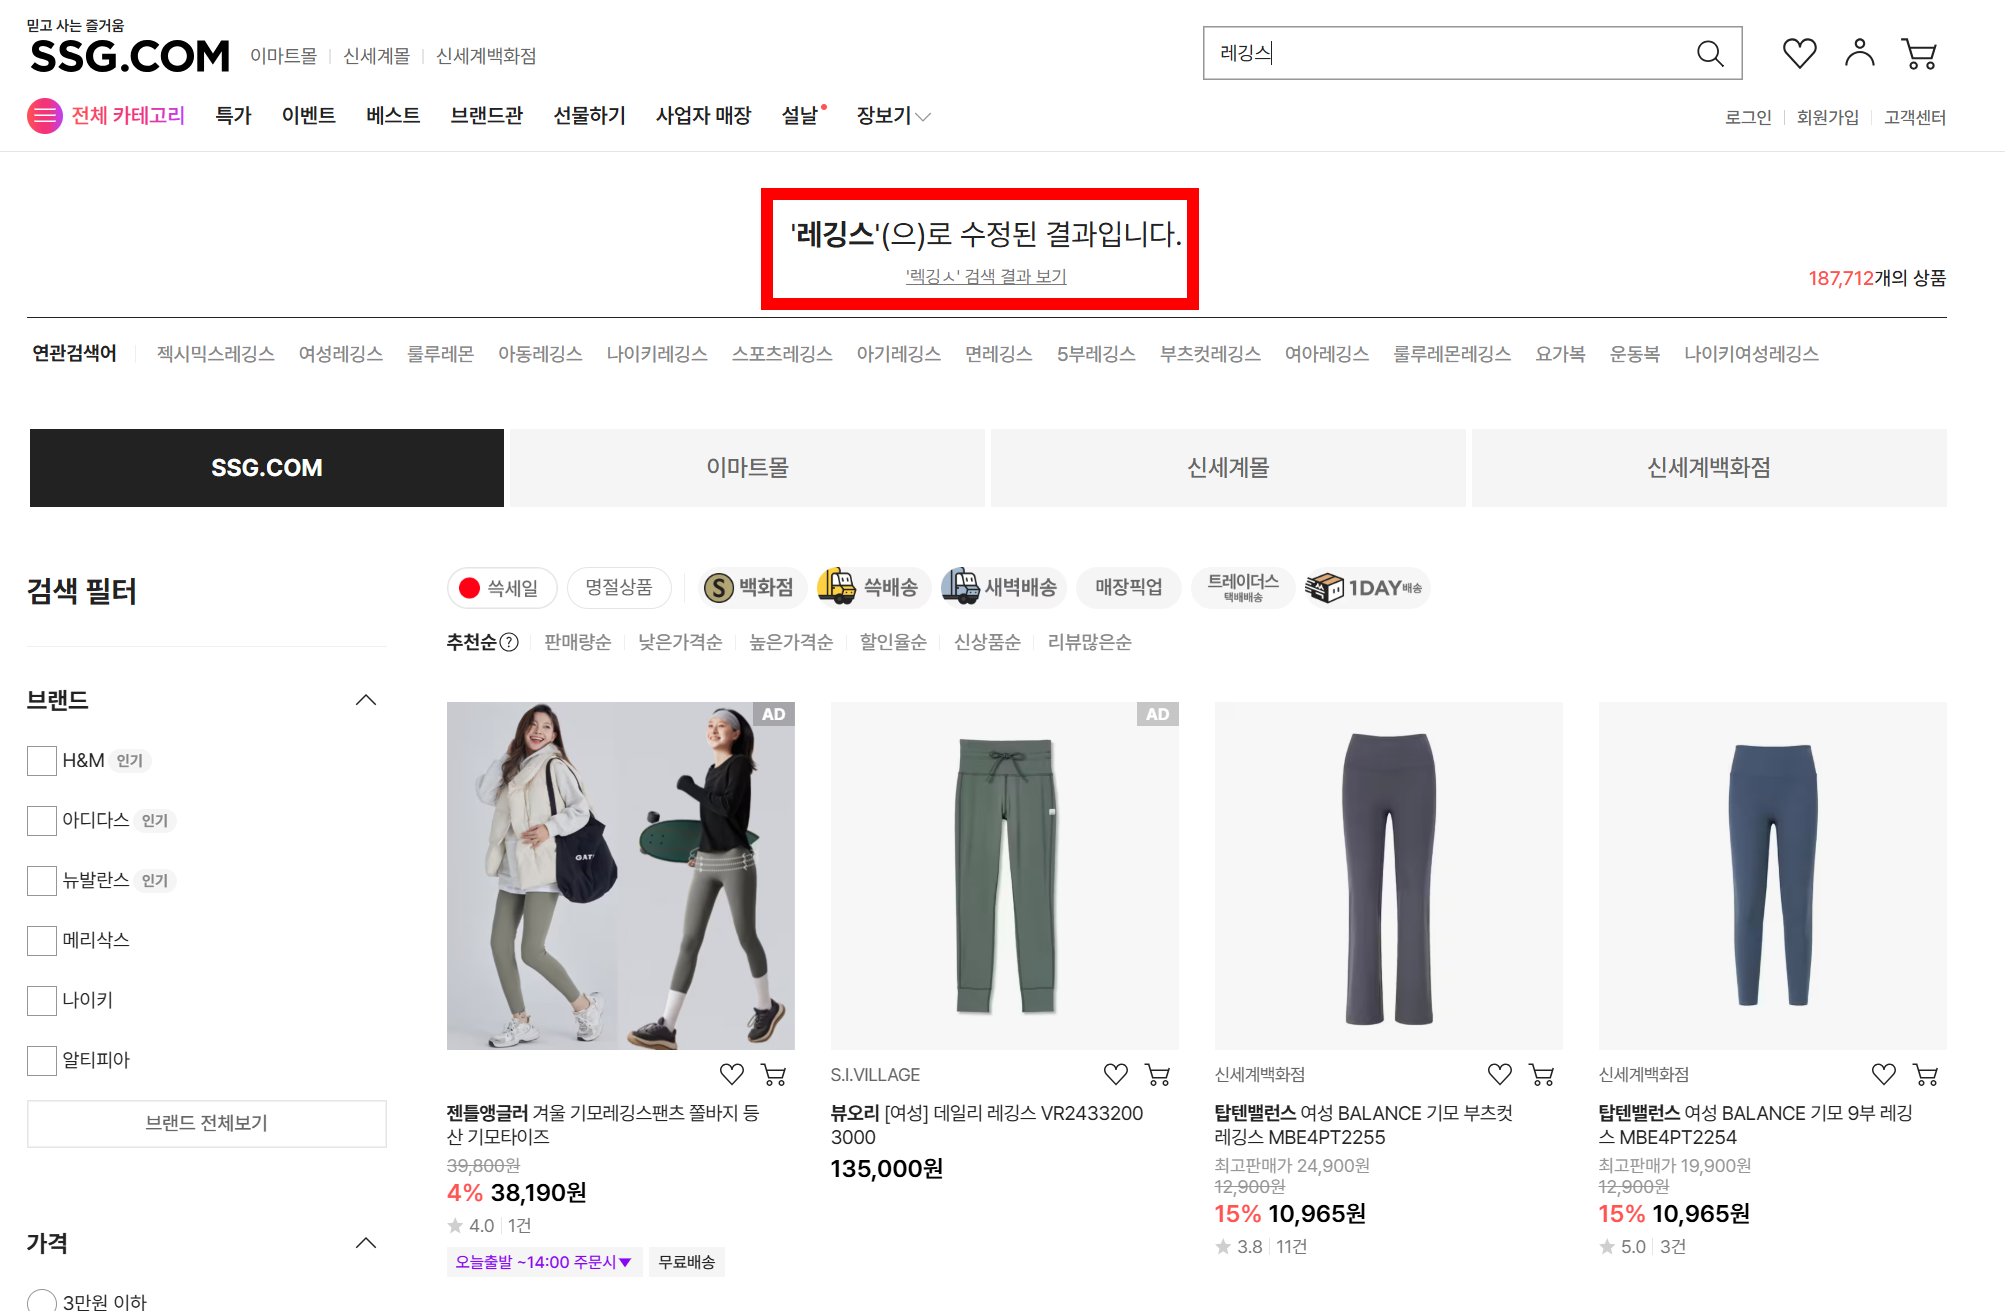Open the My Account person icon
Screen dimensions: 2005x1311
tap(1859, 53)
